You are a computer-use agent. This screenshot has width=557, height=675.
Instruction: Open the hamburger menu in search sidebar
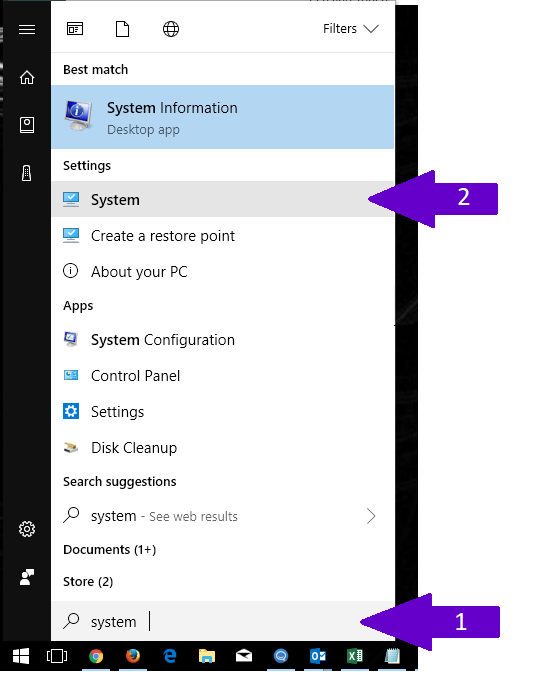[x=27, y=29]
